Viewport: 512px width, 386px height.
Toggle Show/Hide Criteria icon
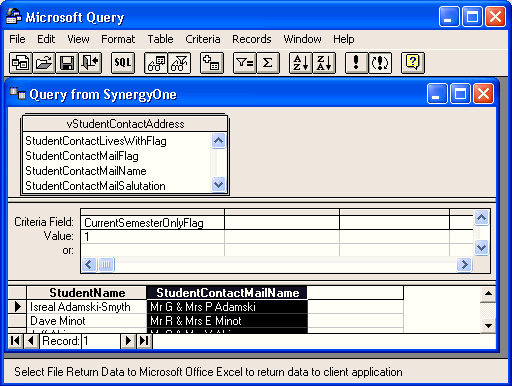(x=179, y=63)
